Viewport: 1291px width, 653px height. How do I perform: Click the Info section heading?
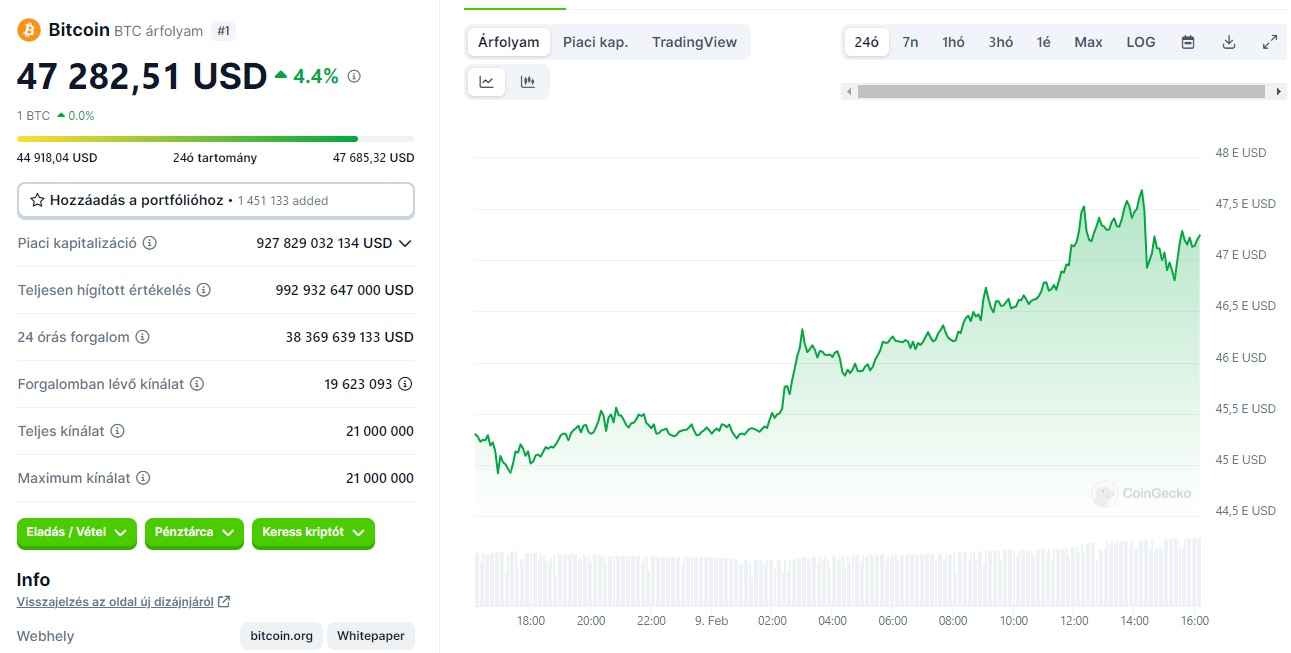(33, 580)
